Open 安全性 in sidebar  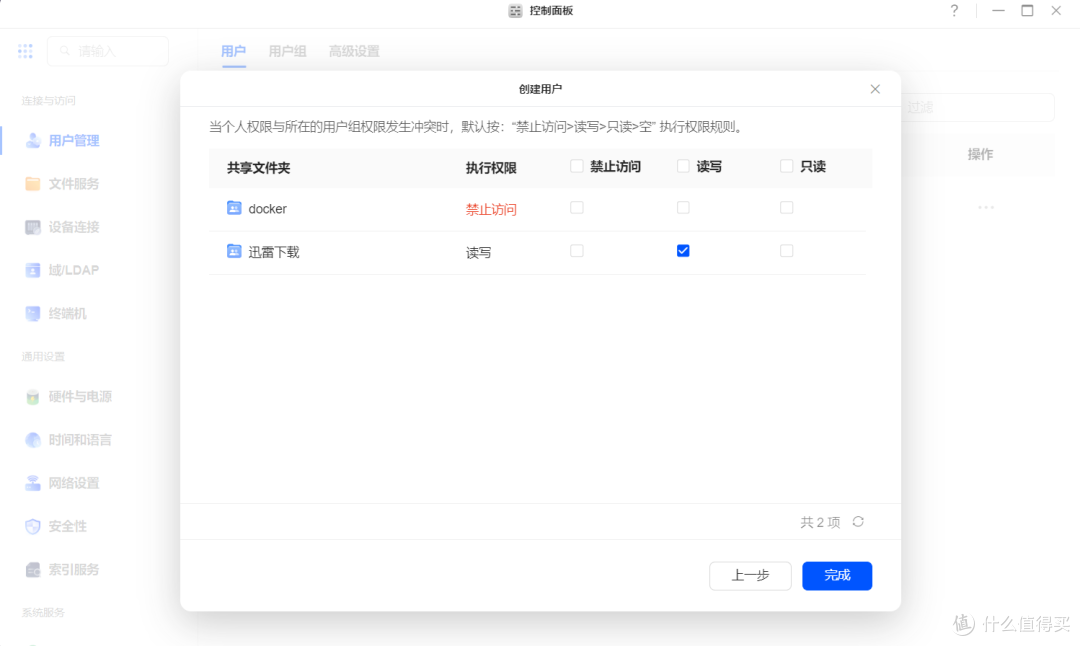pyautogui.click(x=67, y=526)
